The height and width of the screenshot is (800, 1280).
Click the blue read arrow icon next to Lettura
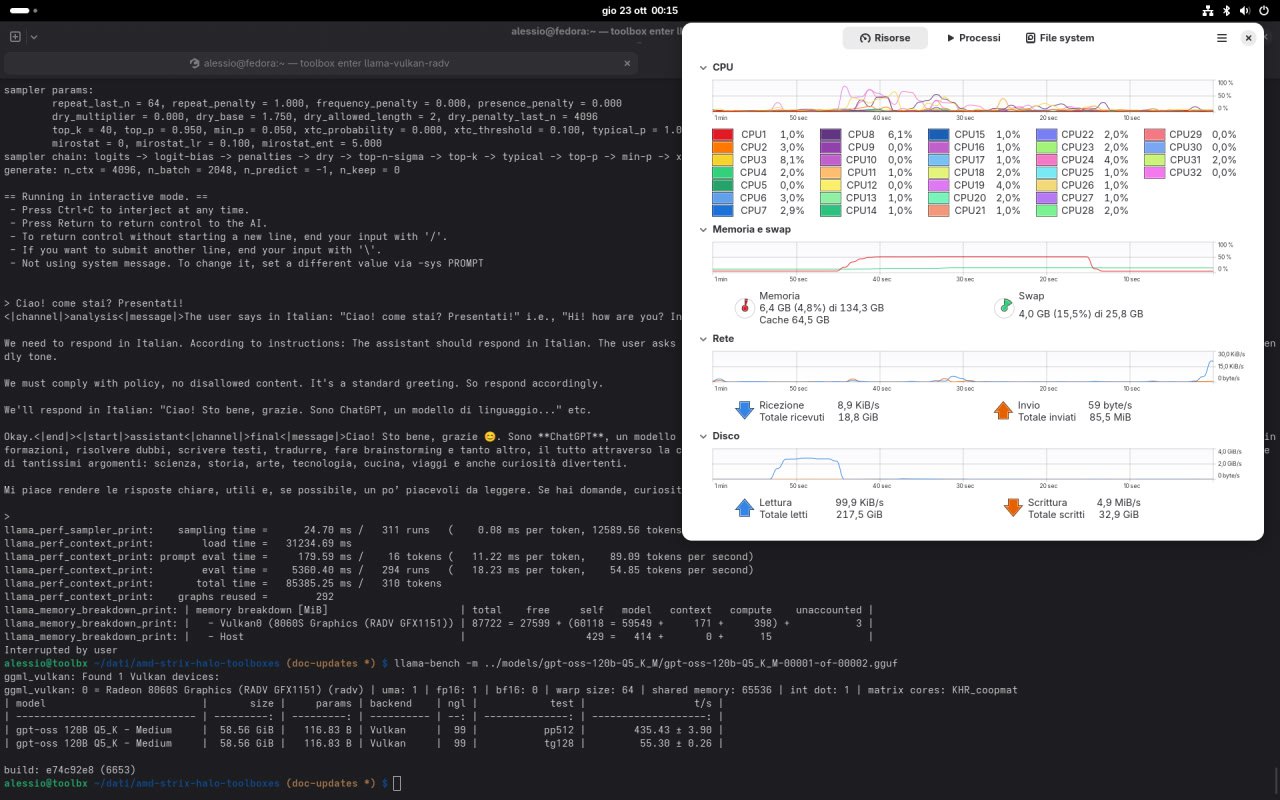click(x=744, y=508)
